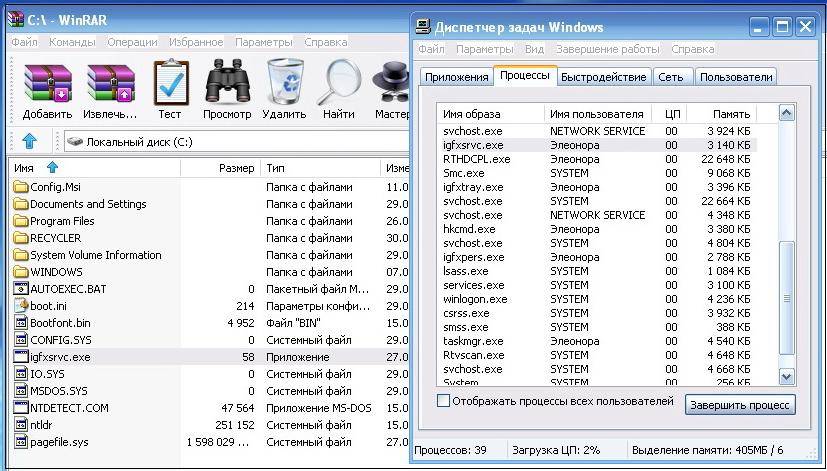Viewport: 827px width, 471px height.
Task: Click the Извлечь extract icon in WinRAR
Action: 110,85
